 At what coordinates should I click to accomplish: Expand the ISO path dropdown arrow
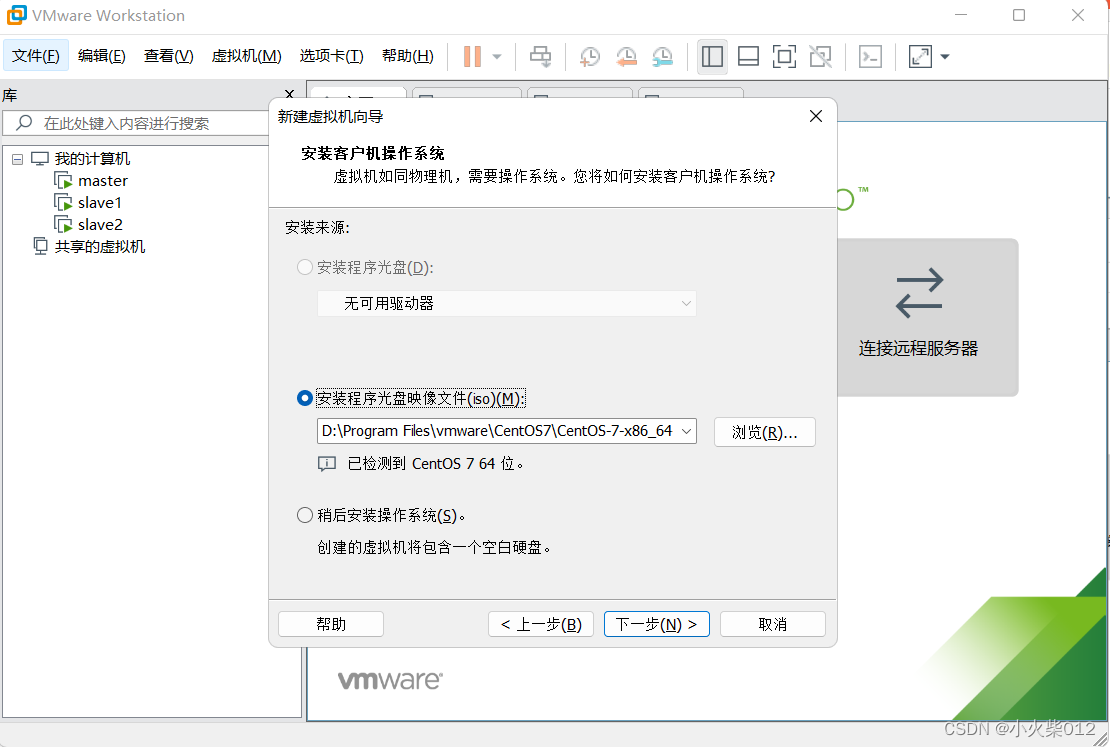(x=686, y=431)
